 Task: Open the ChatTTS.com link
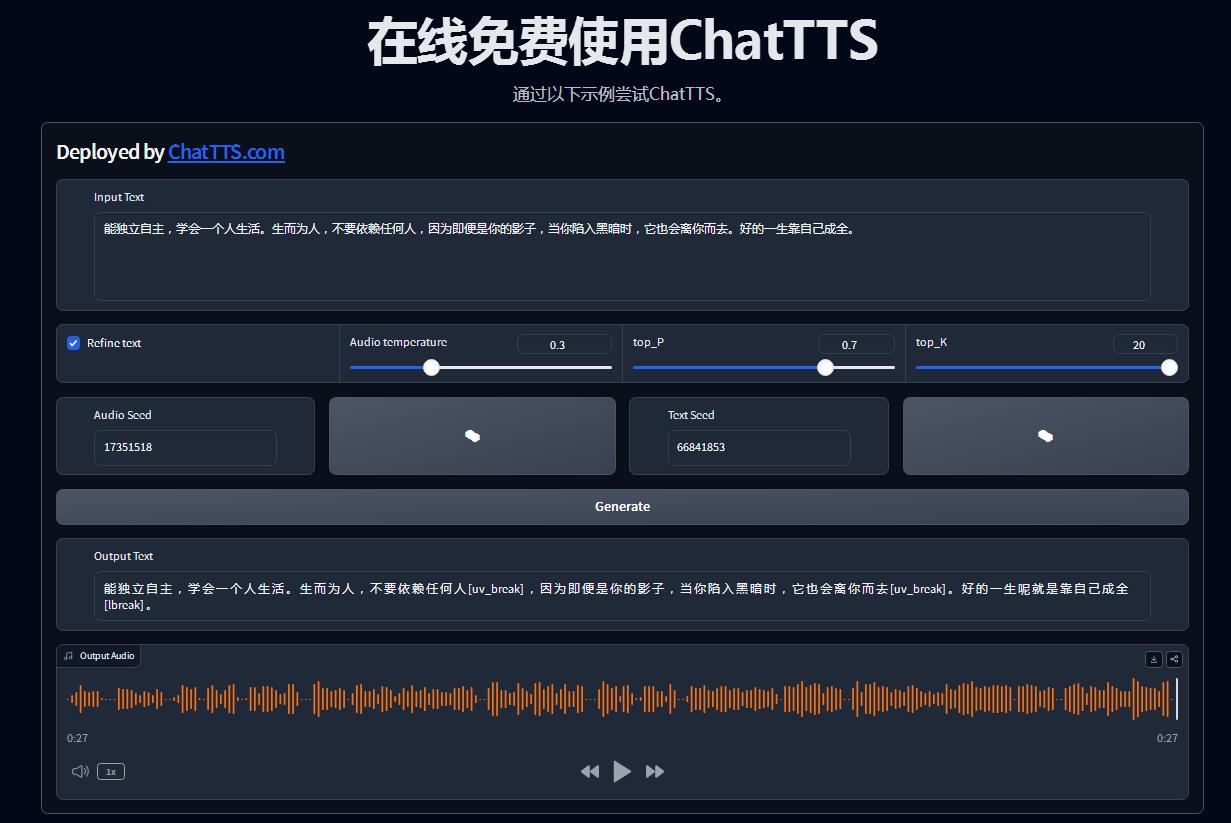point(226,152)
